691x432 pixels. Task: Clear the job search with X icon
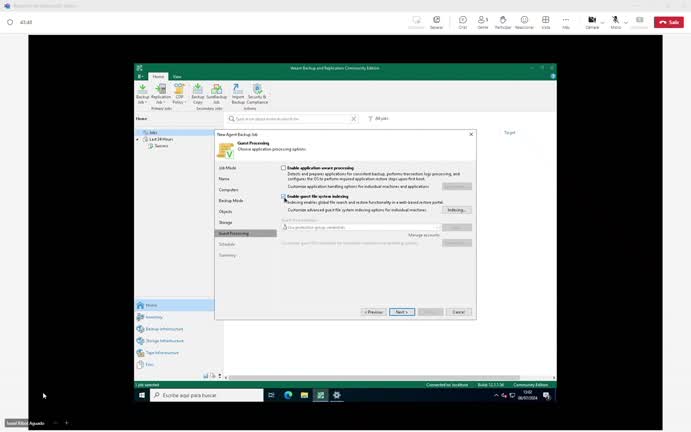pyautogui.click(x=353, y=119)
